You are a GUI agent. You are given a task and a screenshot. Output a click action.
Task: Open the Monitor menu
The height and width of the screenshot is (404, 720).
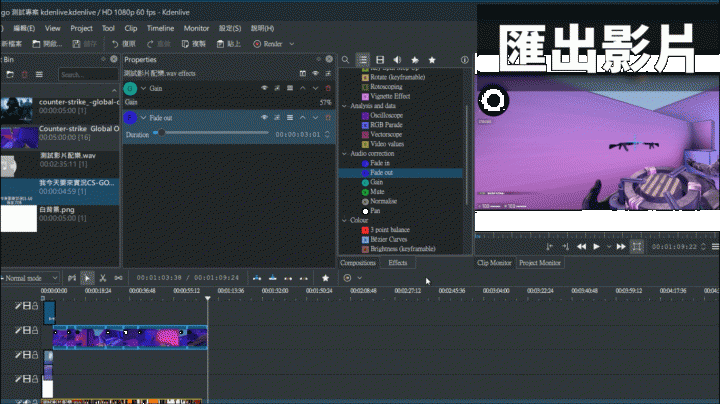pos(196,28)
